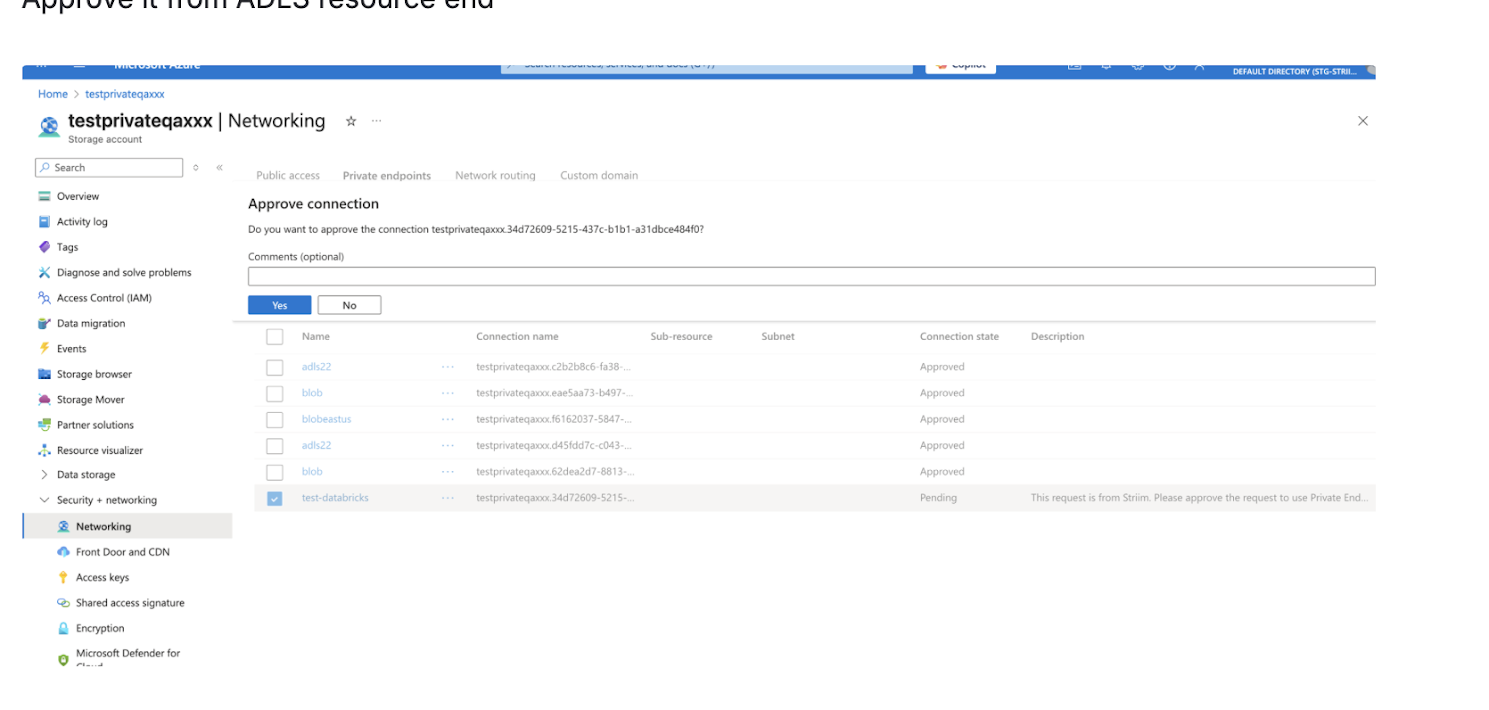Open the Activity log icon in sidebar
Viewport: 1489px width, 710px height.
45,221
